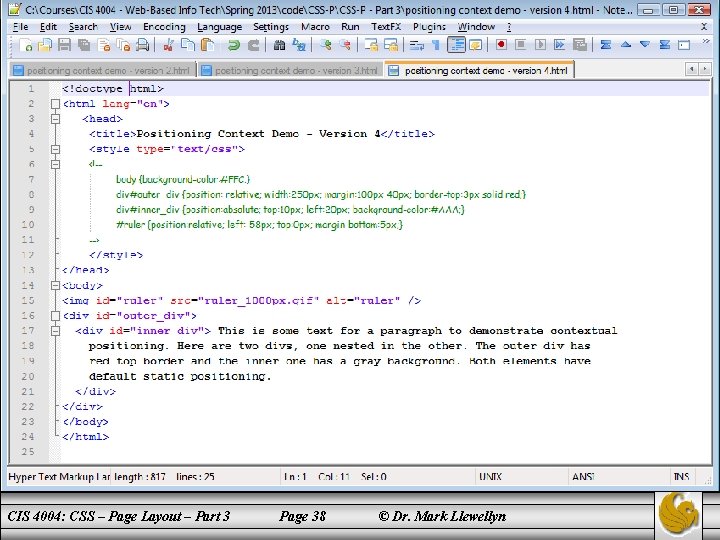
Task: Switch to version 3.html tab
Action: click(x=291, y=70)
